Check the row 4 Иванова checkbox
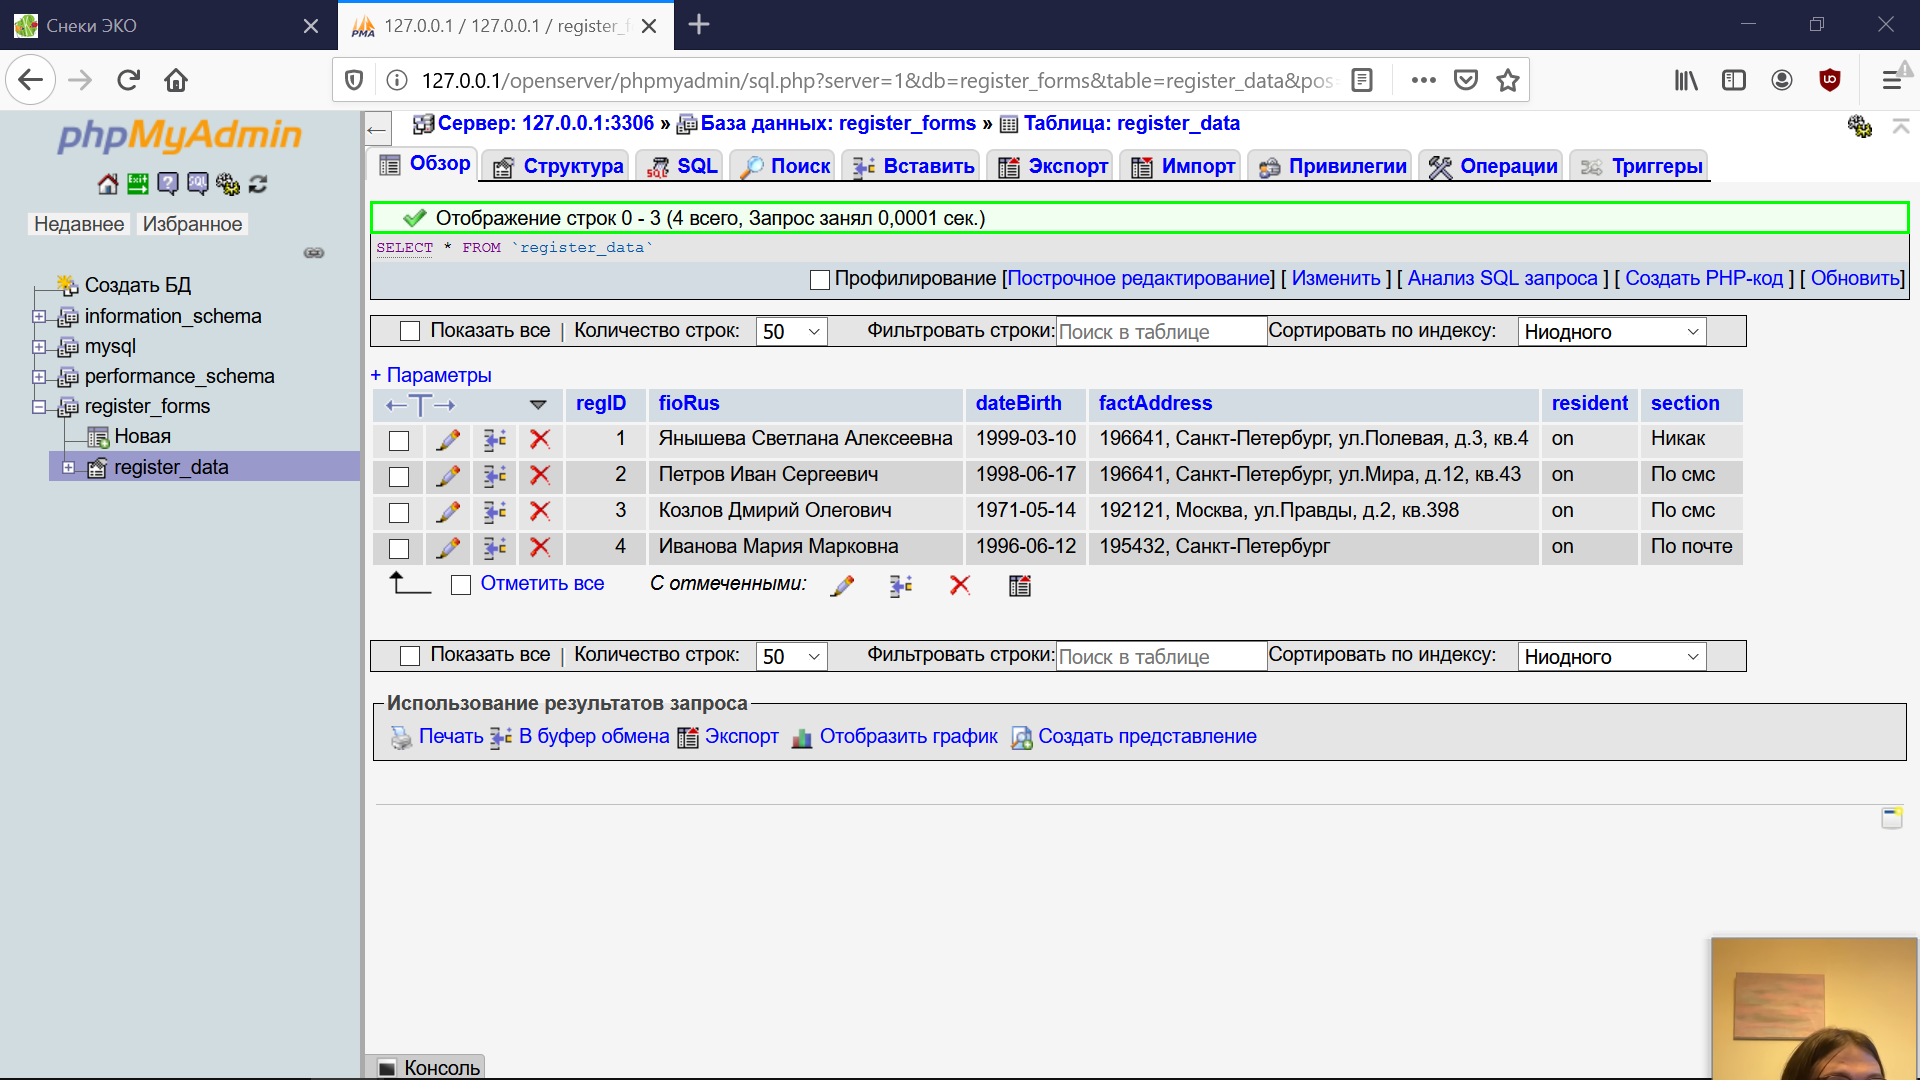The width and height of the screenshot is (1920, 1080). pyautogui.click(x=399, y=549)
